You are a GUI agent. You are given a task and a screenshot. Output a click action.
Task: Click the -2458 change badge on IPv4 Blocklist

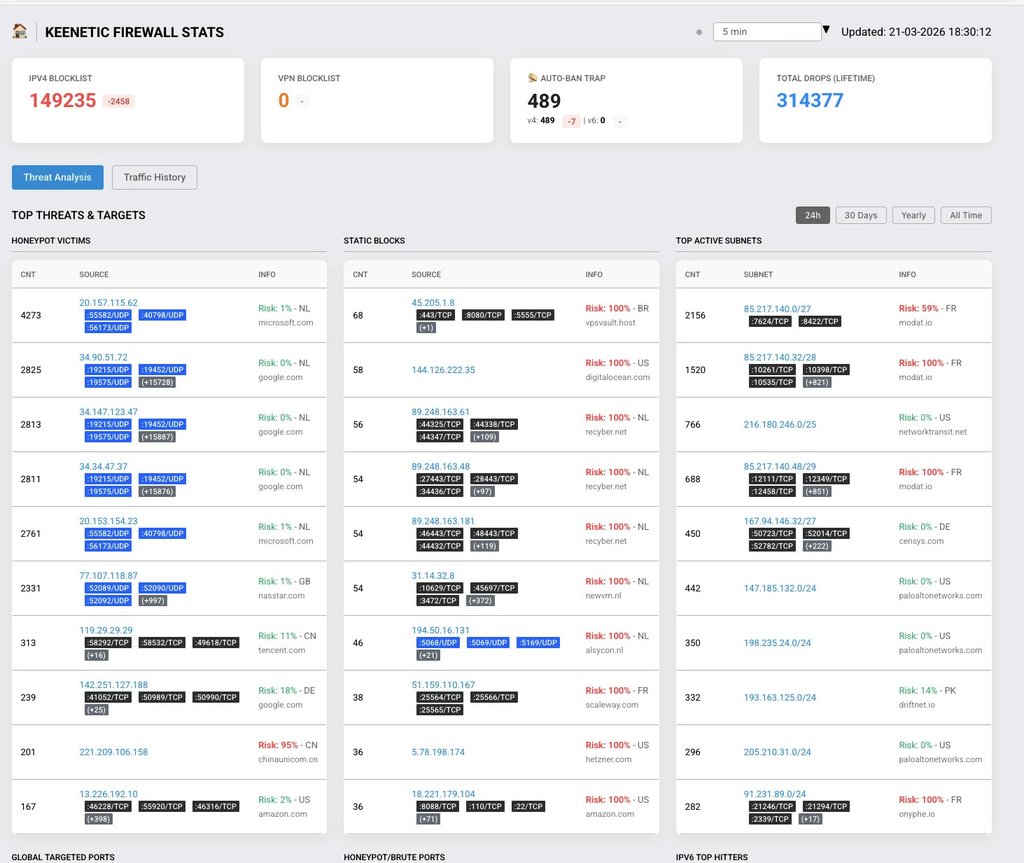(118, 101)
